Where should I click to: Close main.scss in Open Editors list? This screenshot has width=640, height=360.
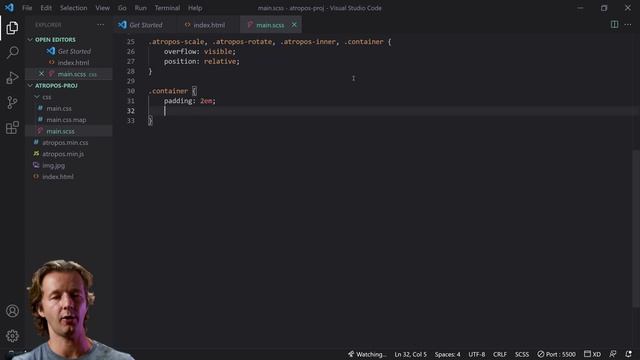point(41,74)
